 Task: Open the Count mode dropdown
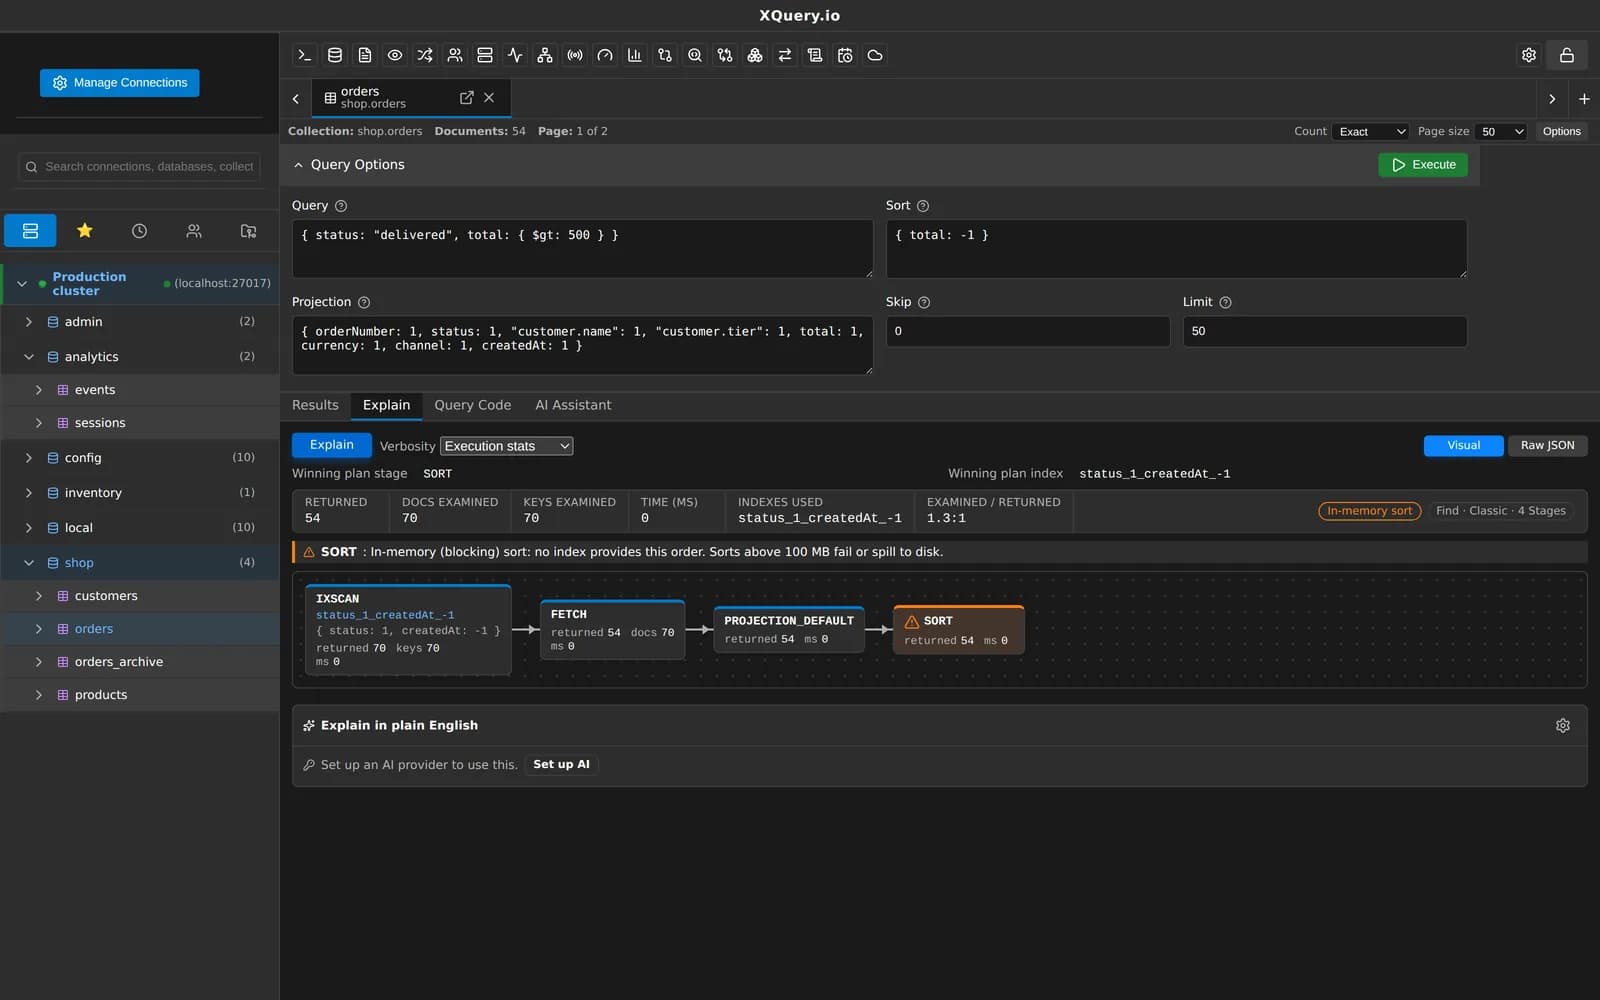click(1372, 132)
